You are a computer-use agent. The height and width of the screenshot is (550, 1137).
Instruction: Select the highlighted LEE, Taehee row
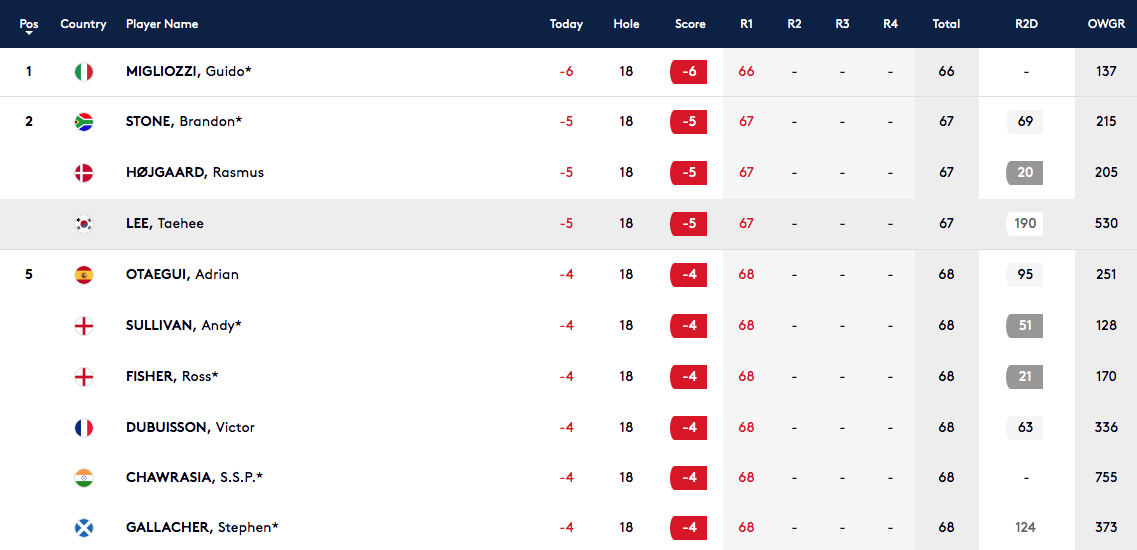click(x=568, y=224)
